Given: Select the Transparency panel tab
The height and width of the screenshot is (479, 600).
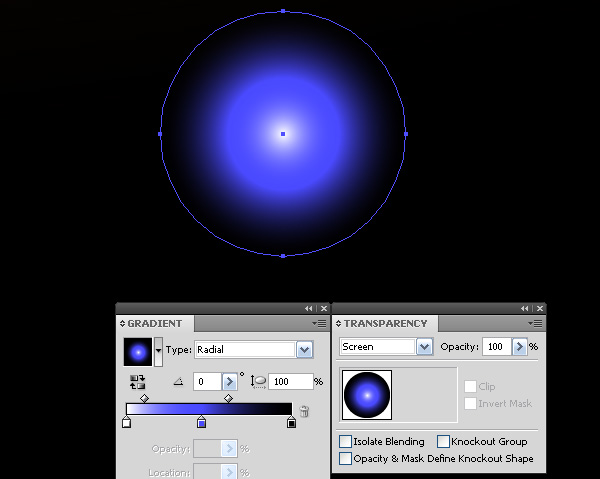Looking at the screenshot, I should coord(385,324).
